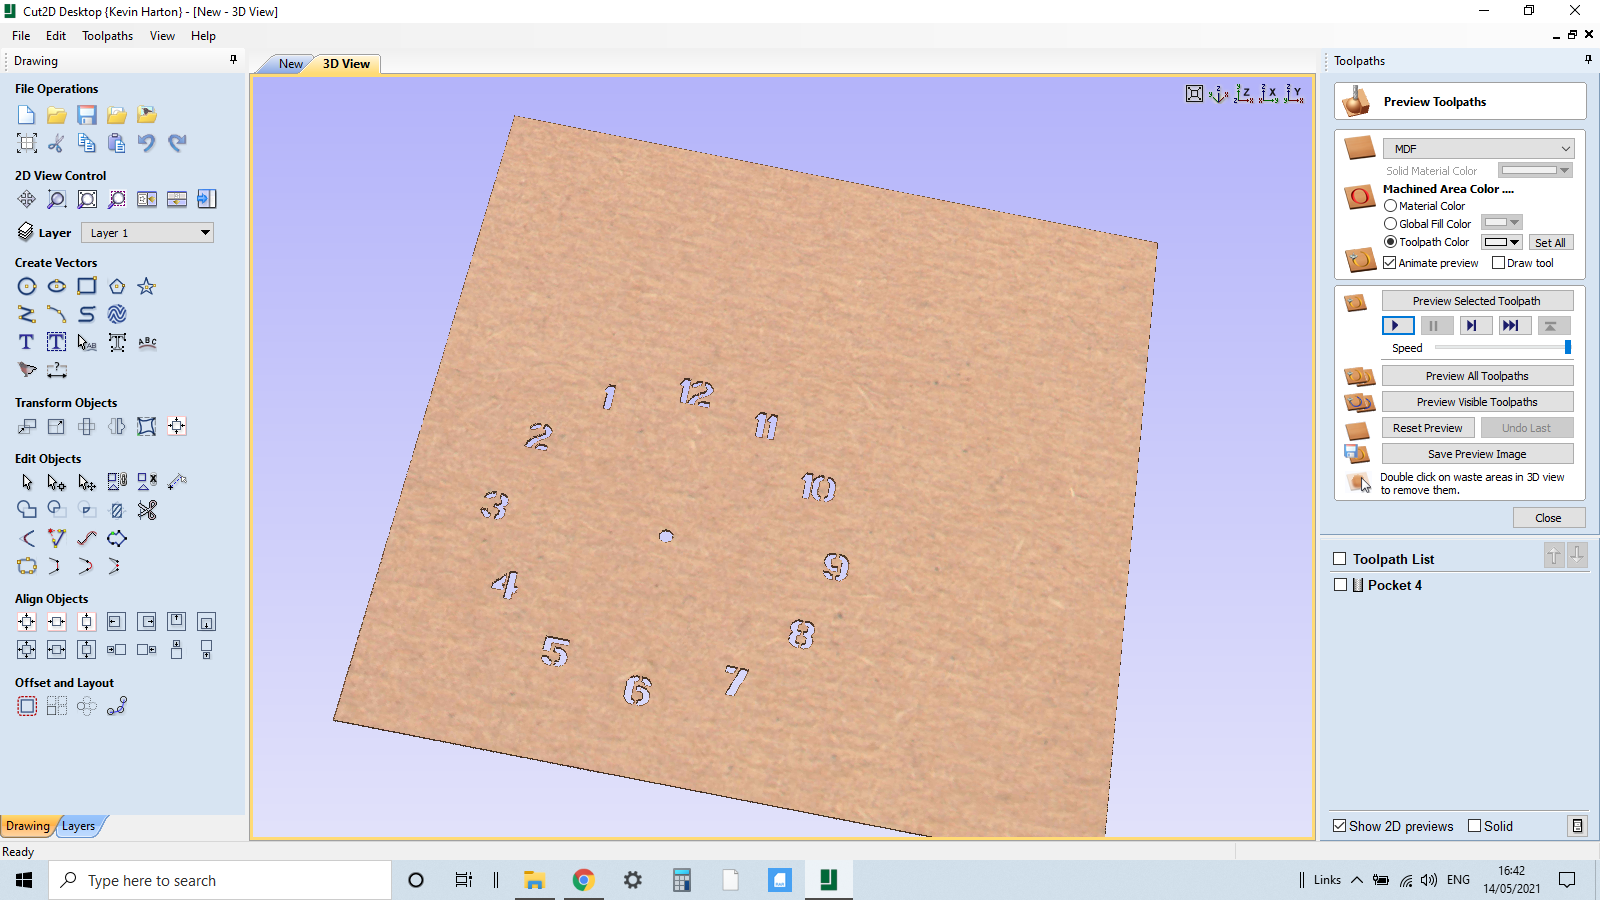Select the Draw Rectangle tool

pyautogui.click(x=86, y=286)
